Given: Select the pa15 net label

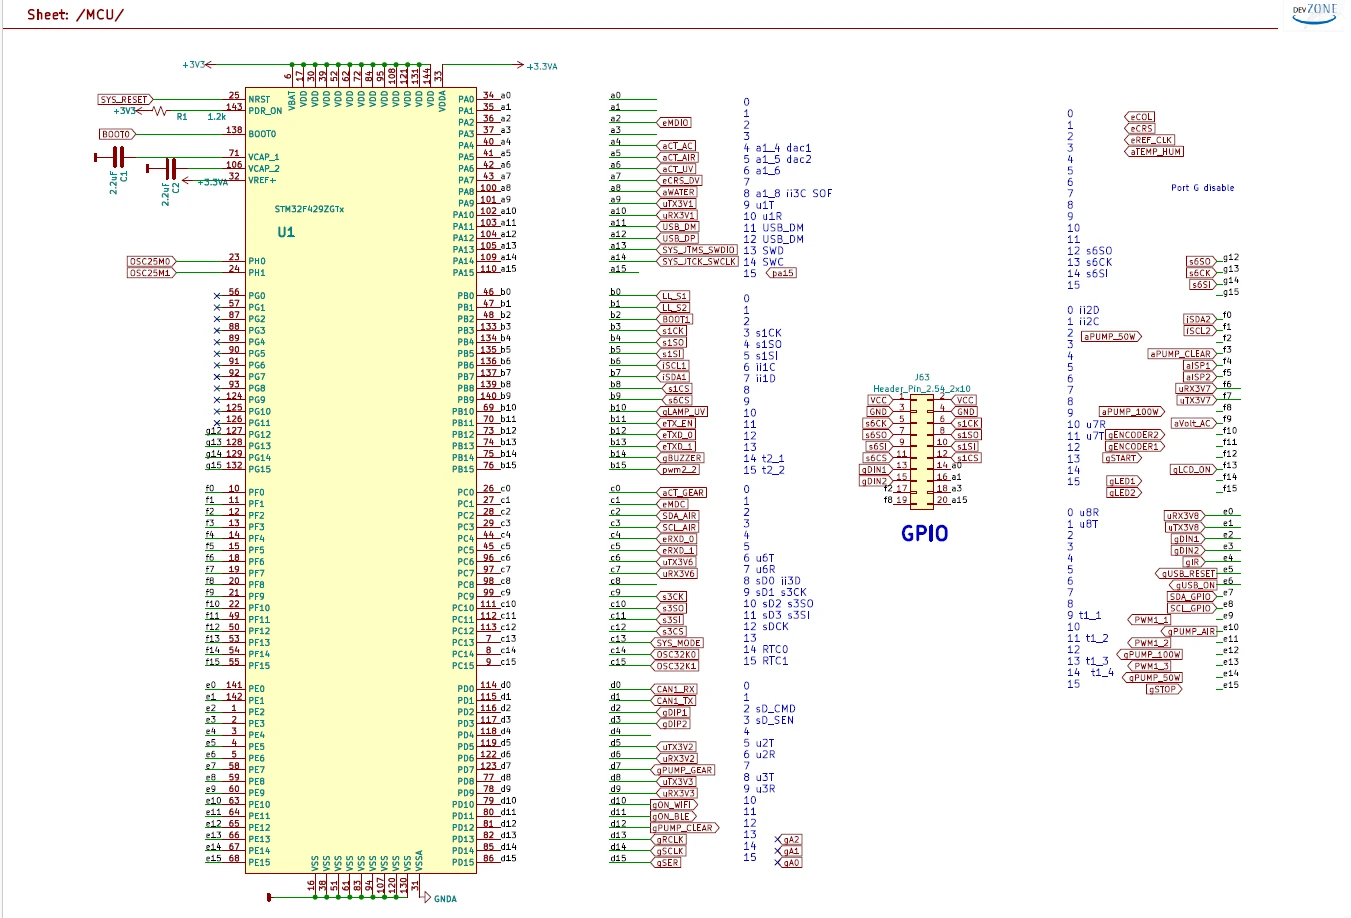Looking at the screenshot, I should (782, 273).
